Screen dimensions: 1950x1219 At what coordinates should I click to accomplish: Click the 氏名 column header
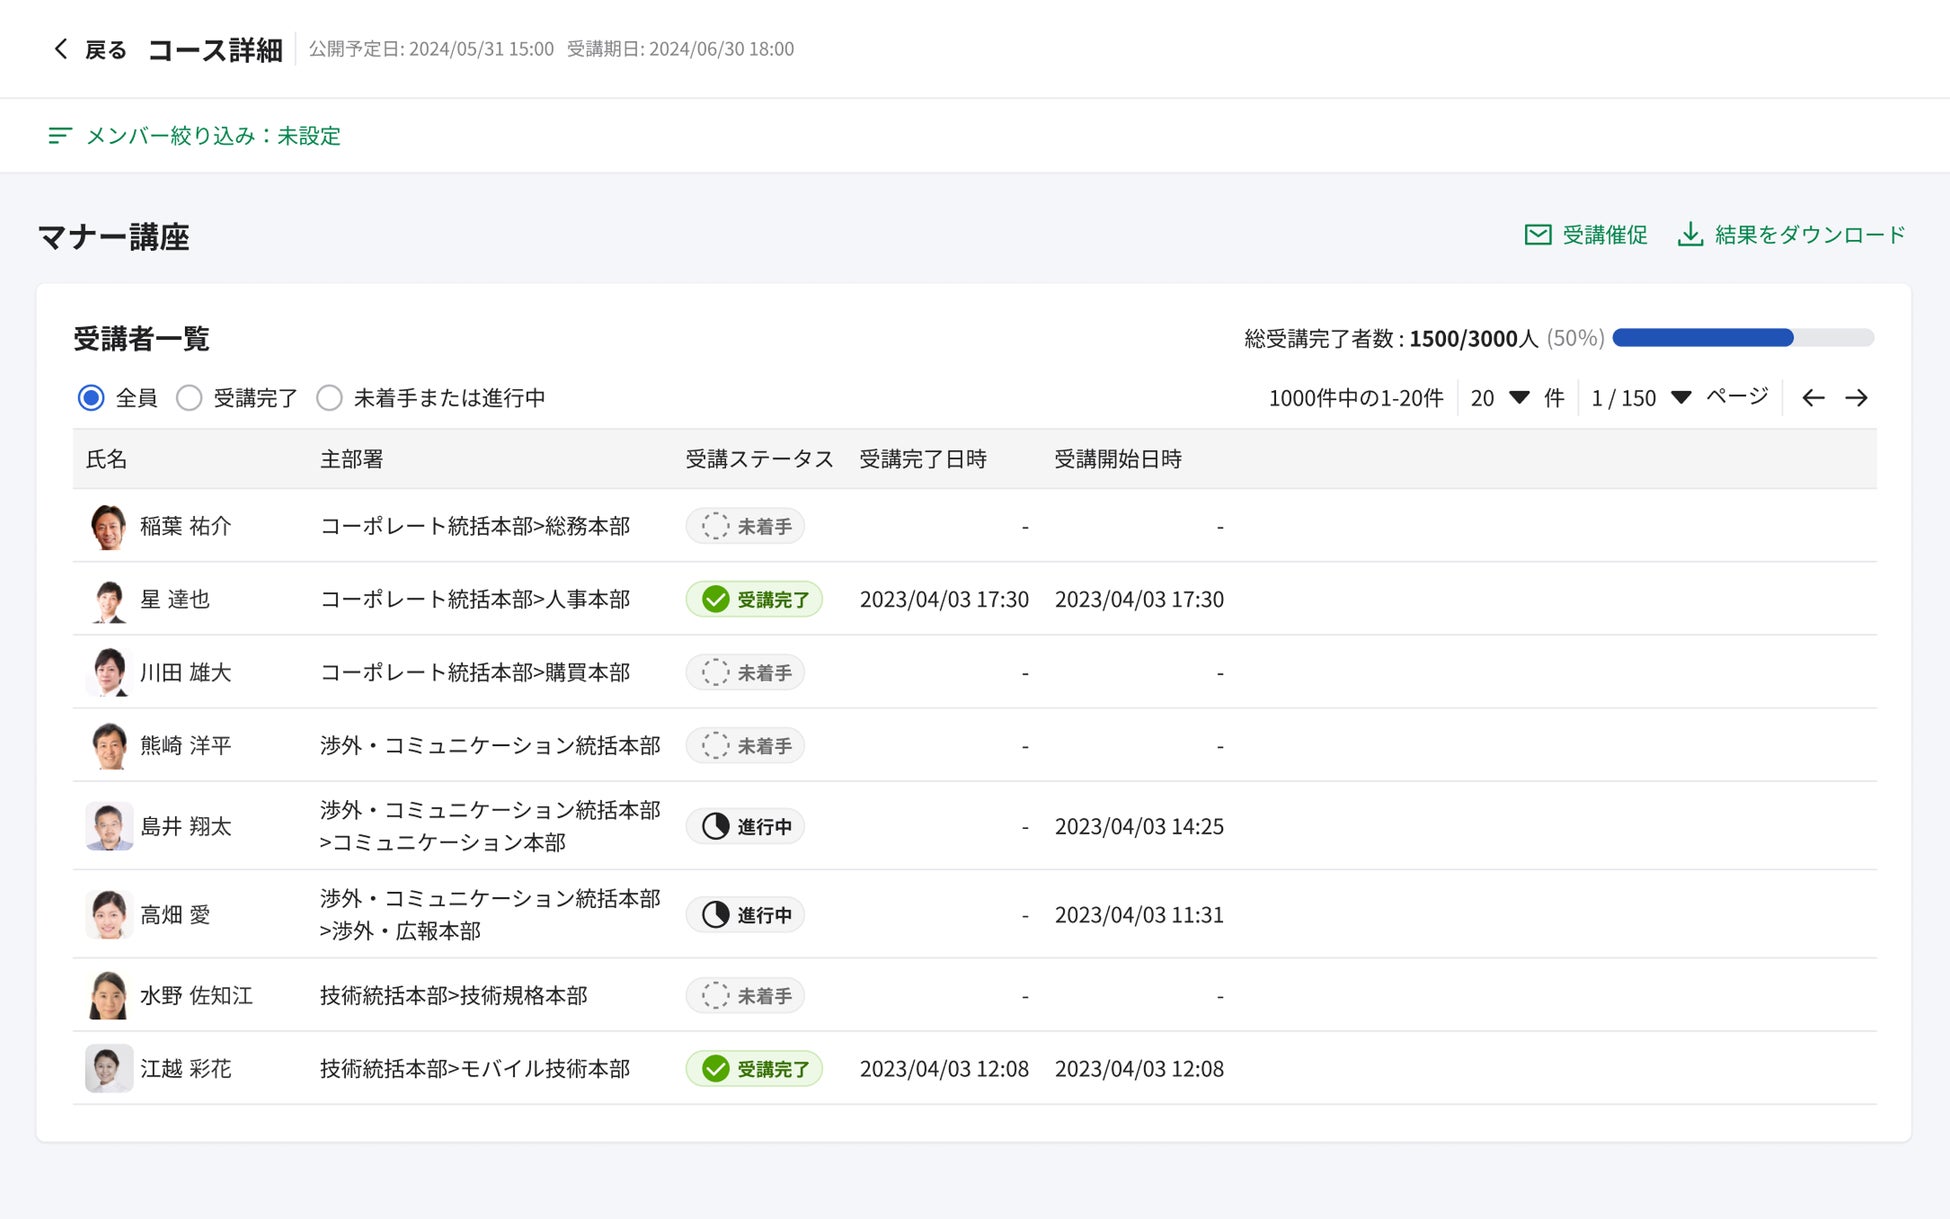(x=107, y=459)
